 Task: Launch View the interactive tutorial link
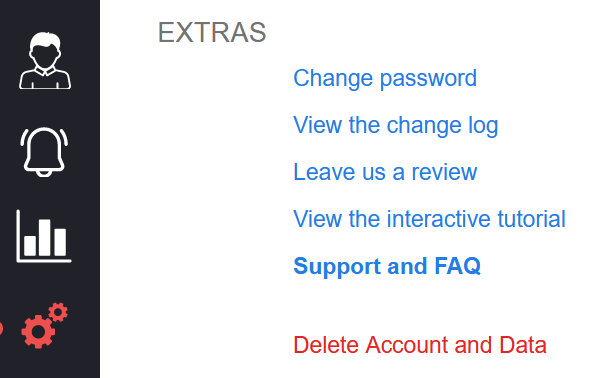point(429,219)
